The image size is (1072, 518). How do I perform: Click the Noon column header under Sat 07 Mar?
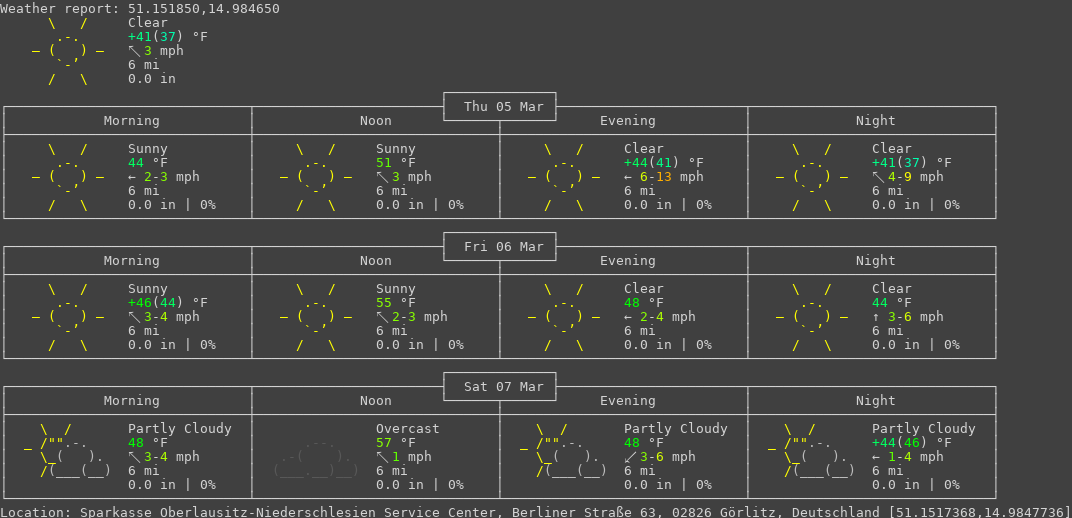click(376, 401)
